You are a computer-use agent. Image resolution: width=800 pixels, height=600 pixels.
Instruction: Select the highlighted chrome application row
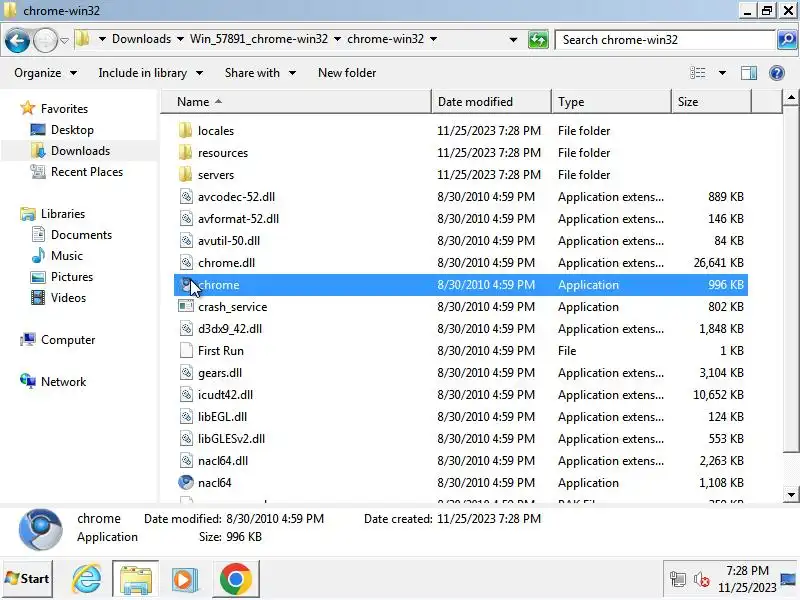point(461,285)
